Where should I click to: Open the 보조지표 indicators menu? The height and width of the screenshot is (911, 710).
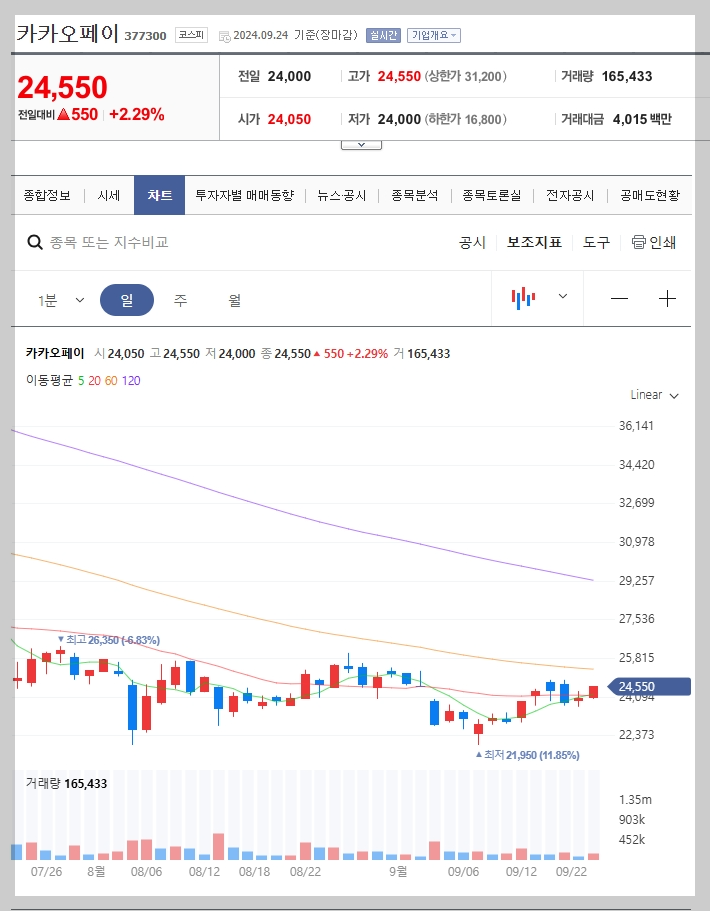pos(531,242)
